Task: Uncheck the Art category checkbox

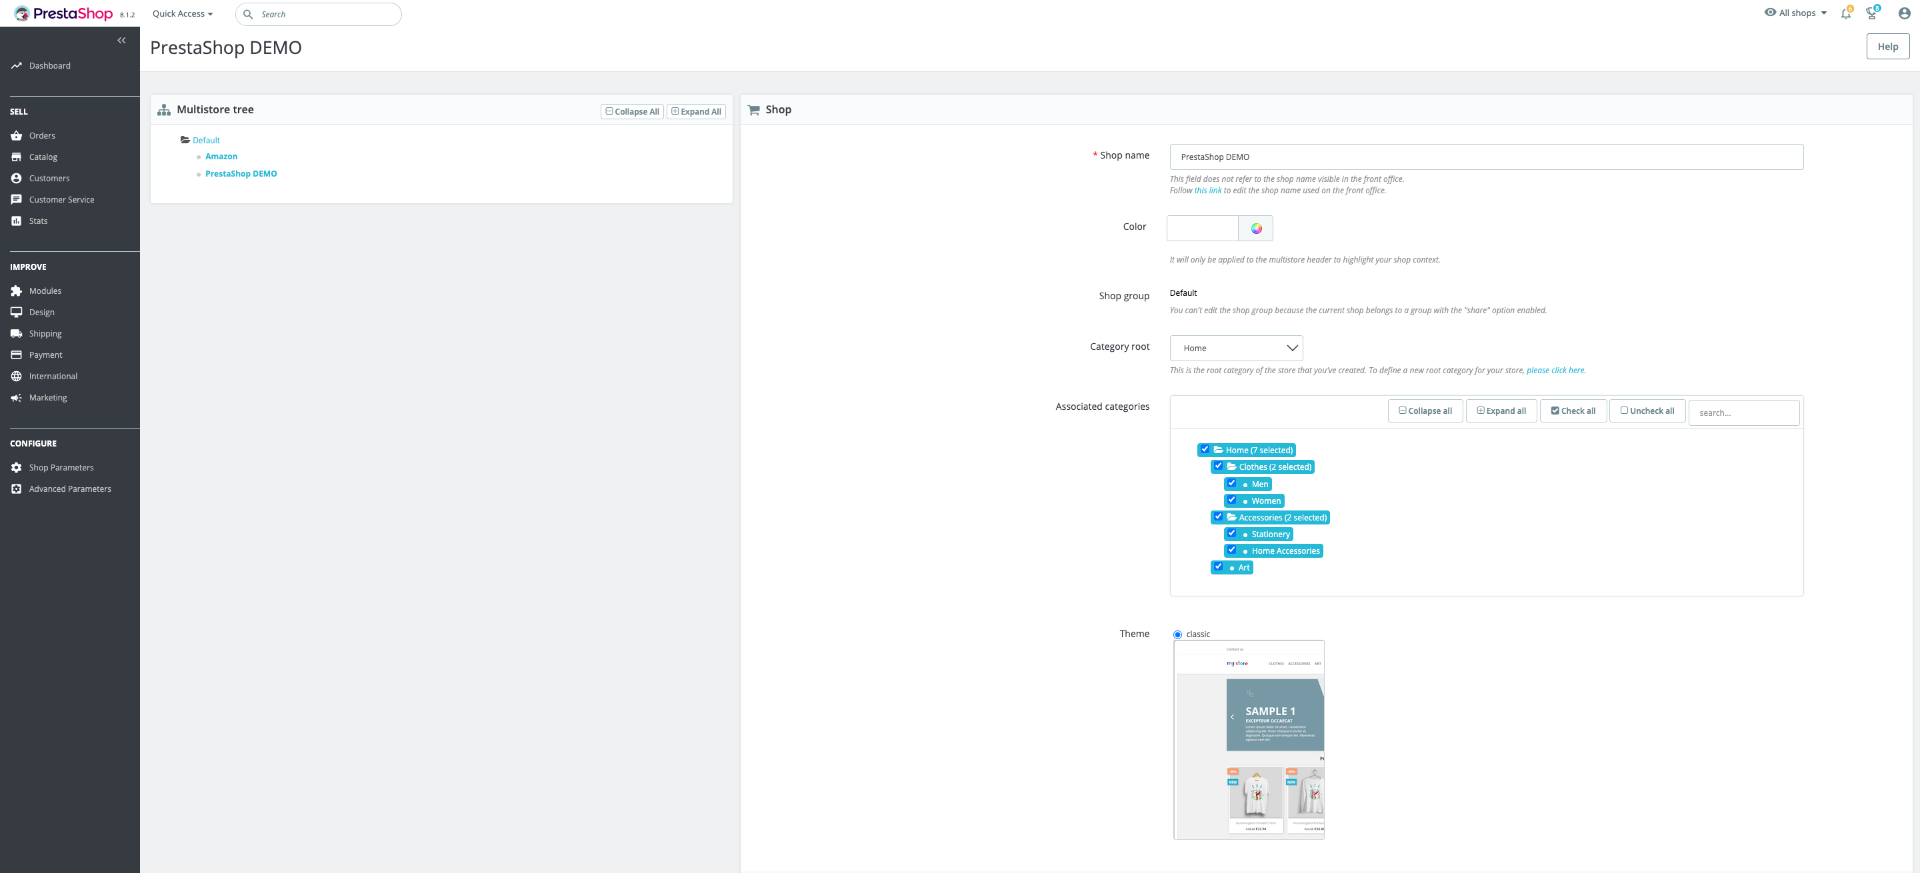Action: 1218,567
